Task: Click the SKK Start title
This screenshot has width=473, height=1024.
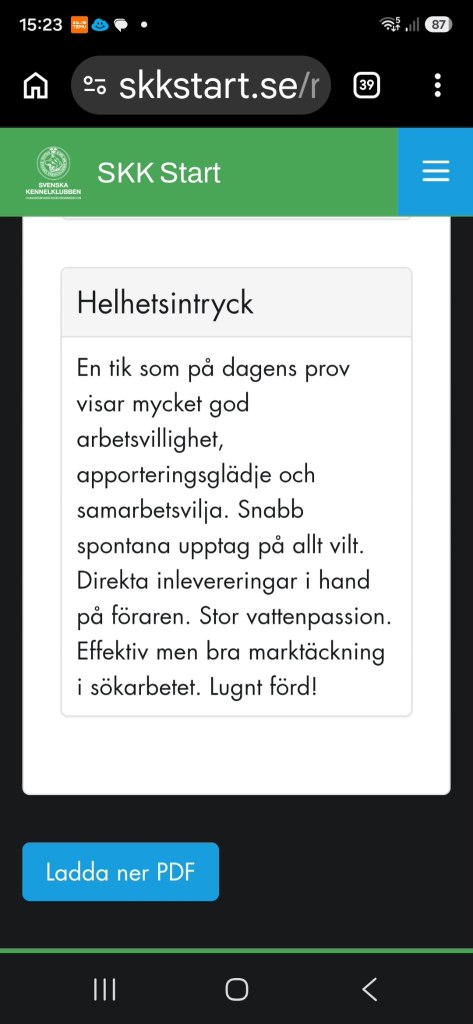Action: 159,173
